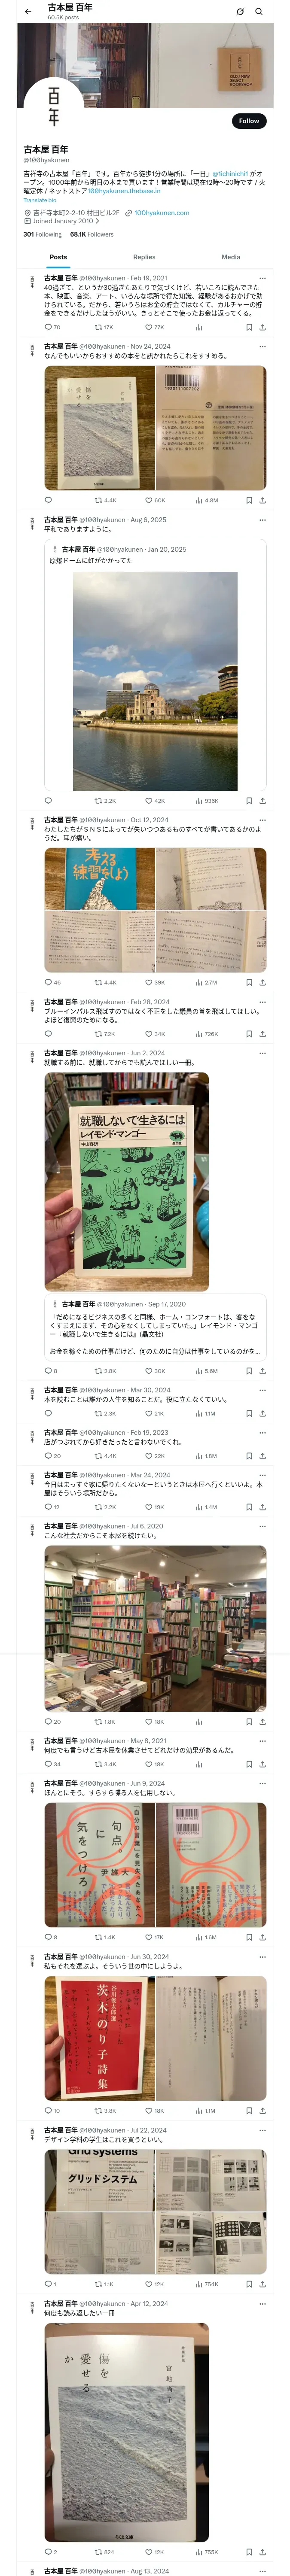Screen dimensions: 290x2576
Task: Open more options on Jun 2, 2024 post
Action: [x=263, y=1053]
